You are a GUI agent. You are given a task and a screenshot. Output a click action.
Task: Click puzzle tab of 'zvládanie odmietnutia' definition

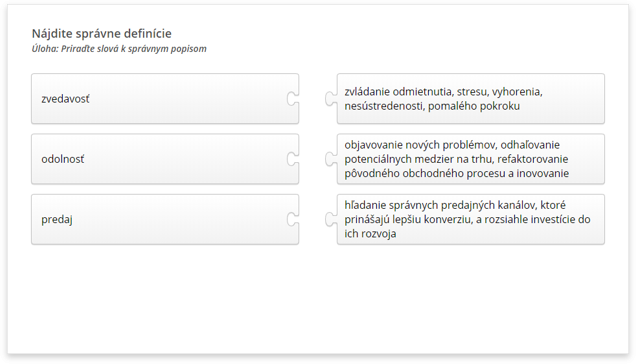(331, 99)
